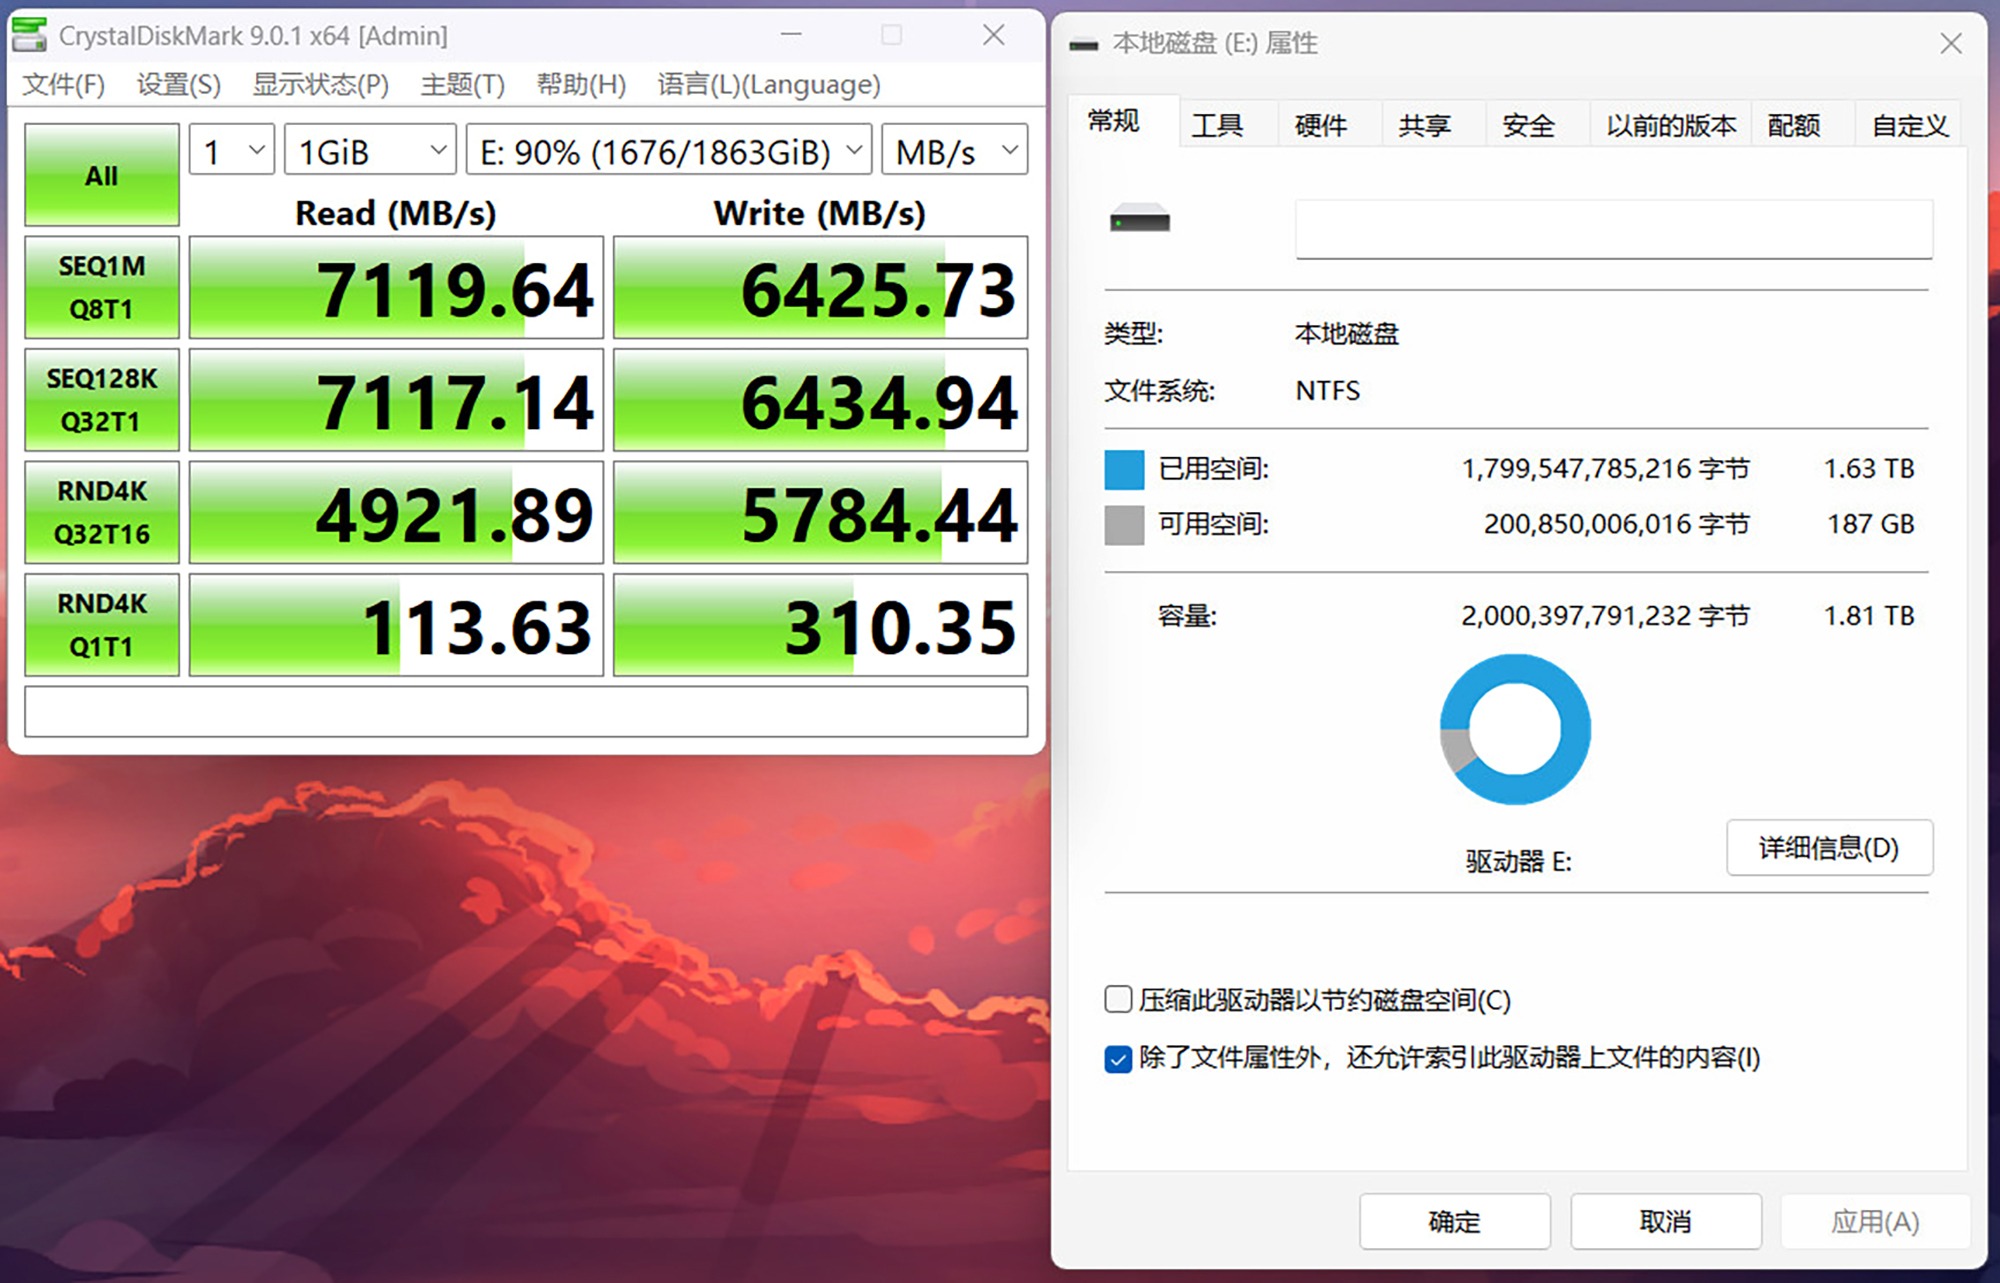Click the blue used space color square
Image resolution: width=2000 pixels, height=1283 pixels.
click(1123, 469)
